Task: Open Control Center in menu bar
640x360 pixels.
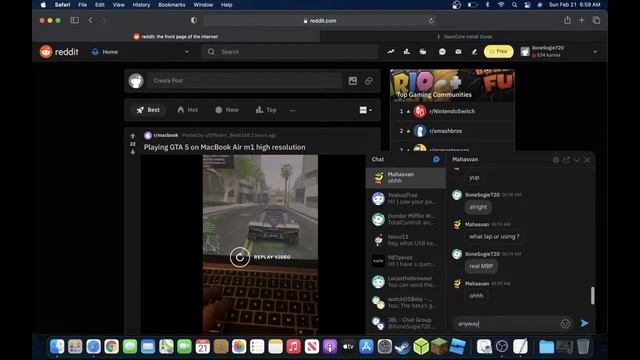Action: 527,5
